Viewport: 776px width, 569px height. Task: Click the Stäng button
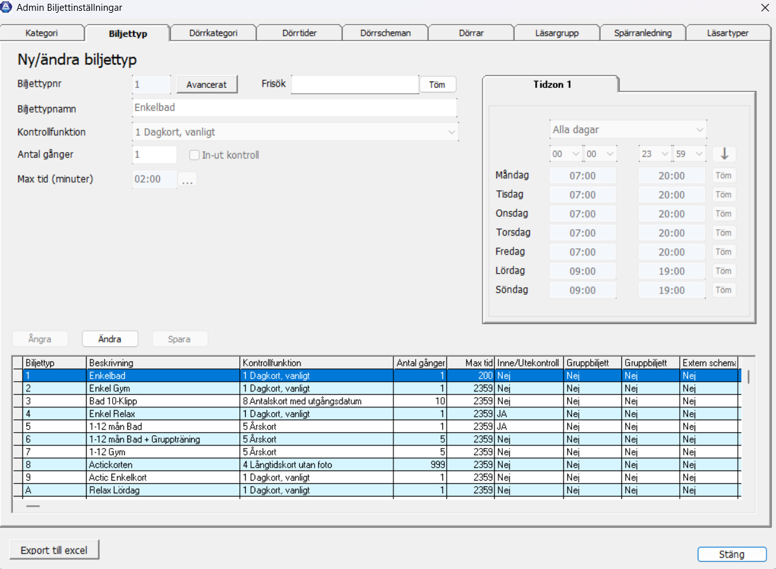click(x=732, y=554)
